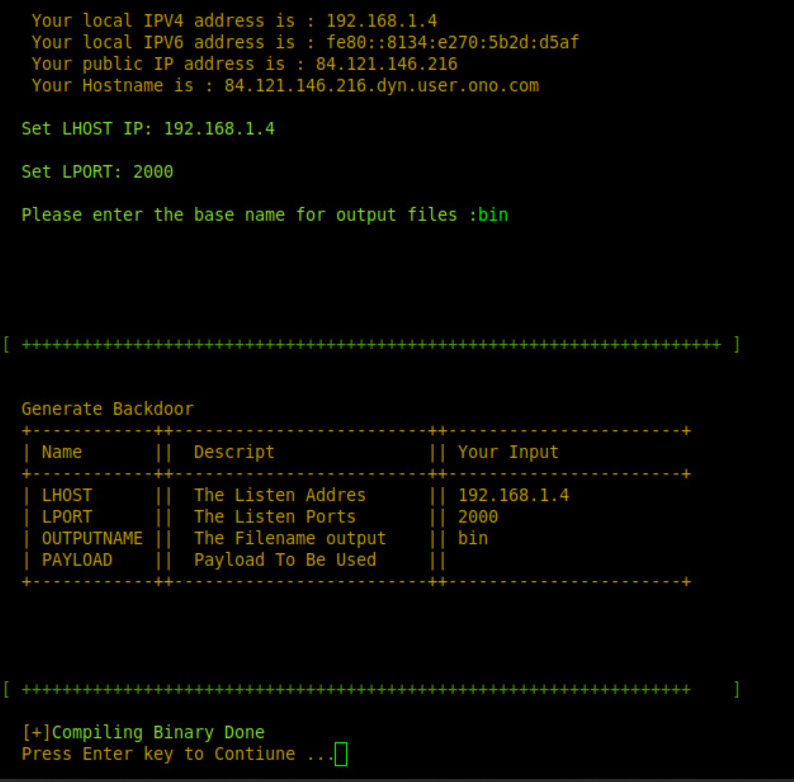Click the terminal cursor after 'Press Enter key'

click(x=341, y=754)
